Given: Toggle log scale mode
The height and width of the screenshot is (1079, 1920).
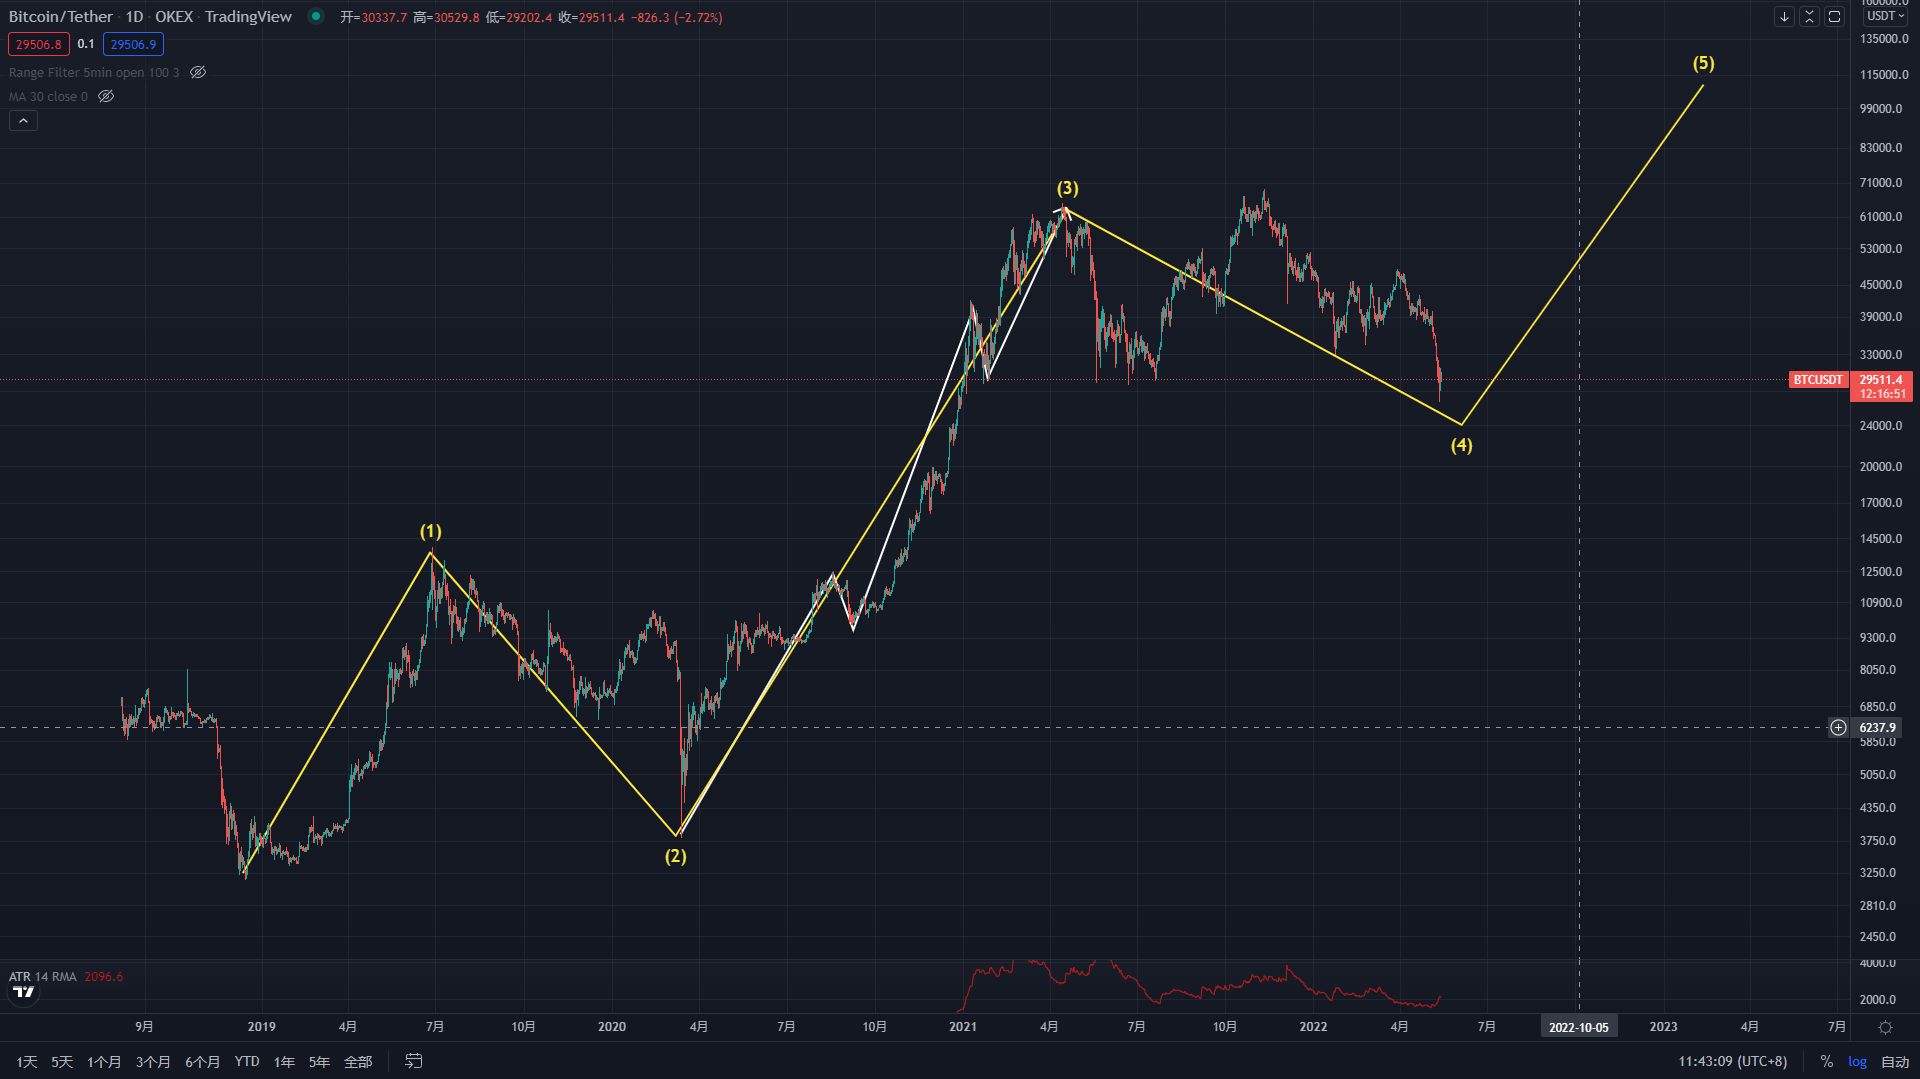Looking at the screenshot, I should (x=1857, y=1061).
